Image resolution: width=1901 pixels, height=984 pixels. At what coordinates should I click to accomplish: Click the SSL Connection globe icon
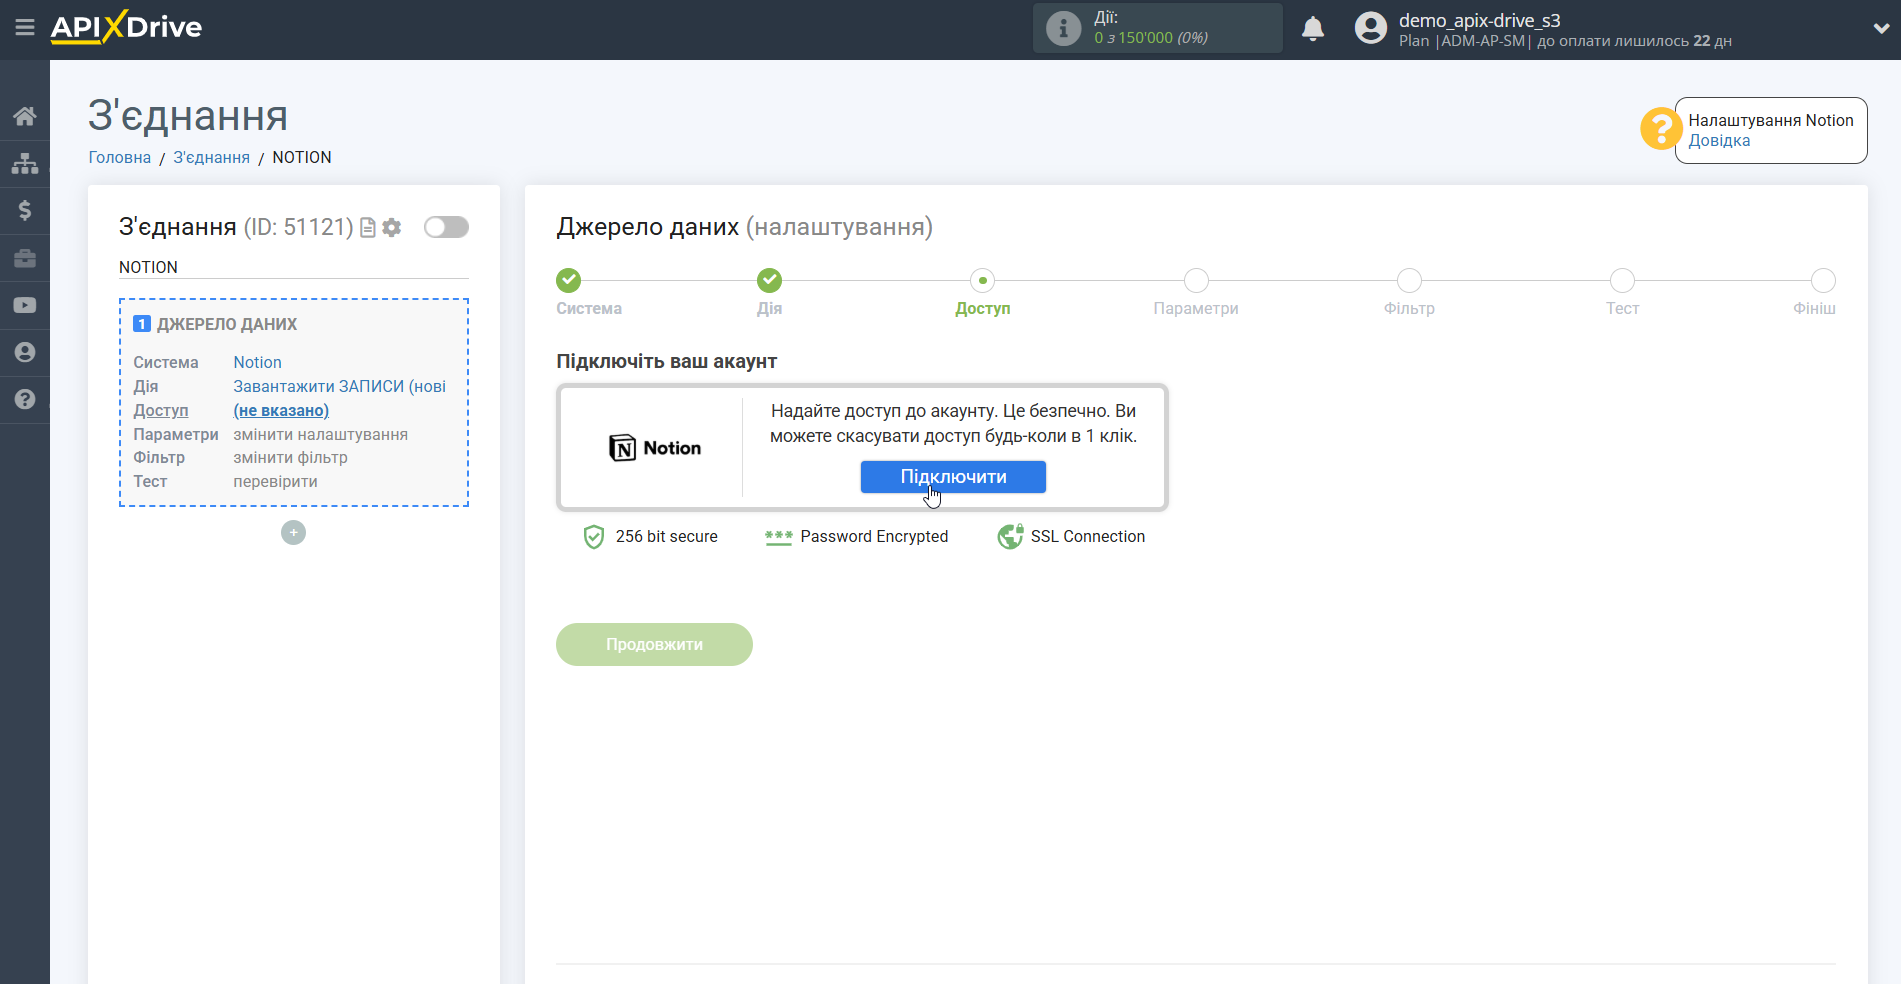(1010, 537)
